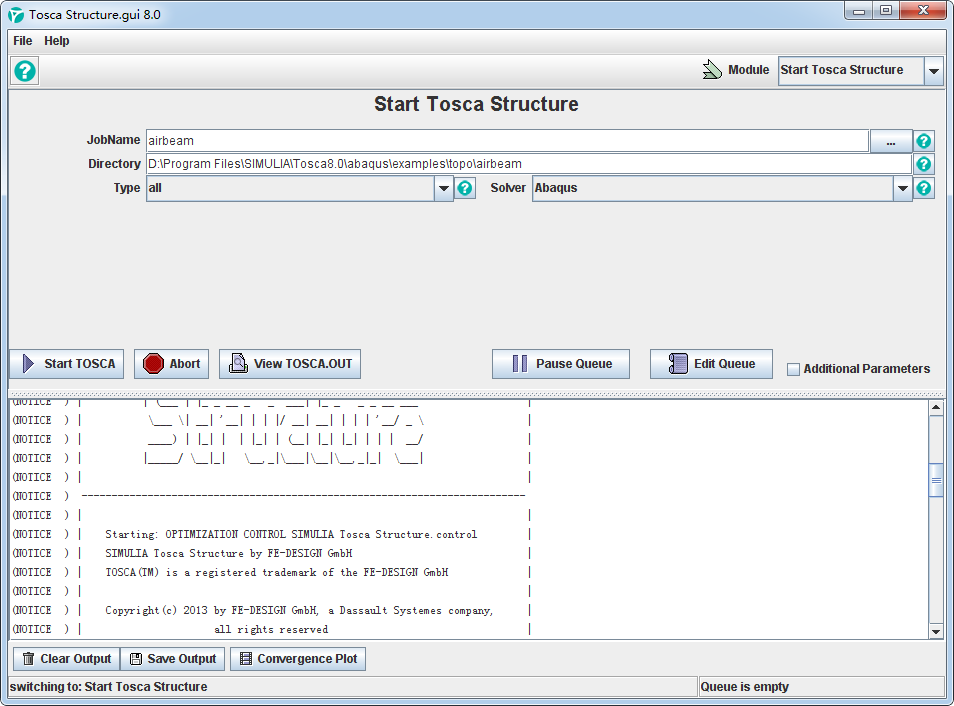Click the Tosca app icon in title bar

[x=16, y=15]
